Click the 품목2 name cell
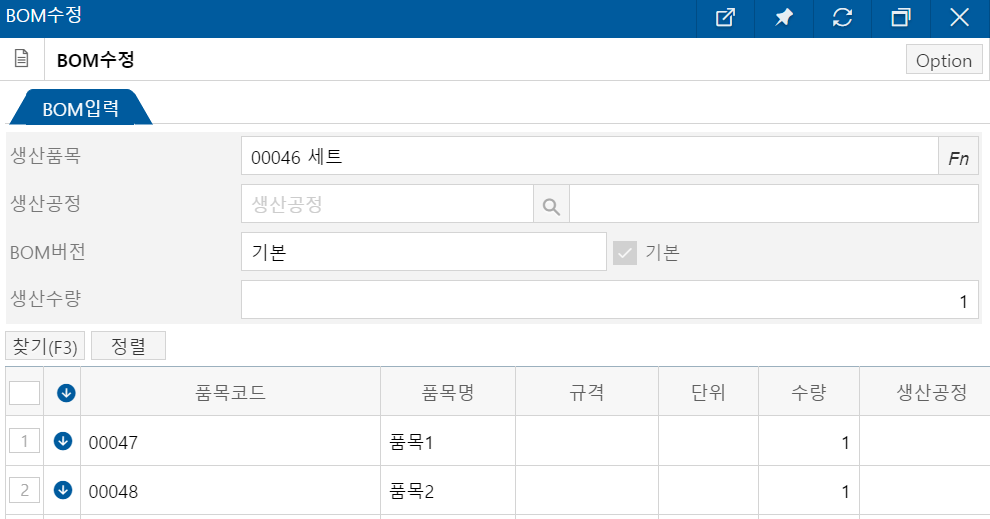Viewport: 990px width, 519px height. pyautogui.click(x=448, y=491)
